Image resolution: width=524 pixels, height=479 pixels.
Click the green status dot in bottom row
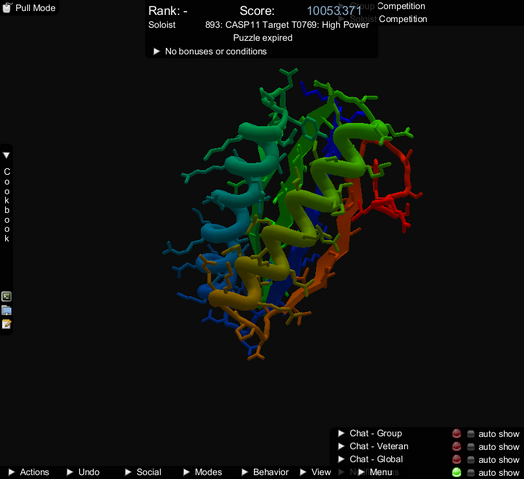(456, 472)
